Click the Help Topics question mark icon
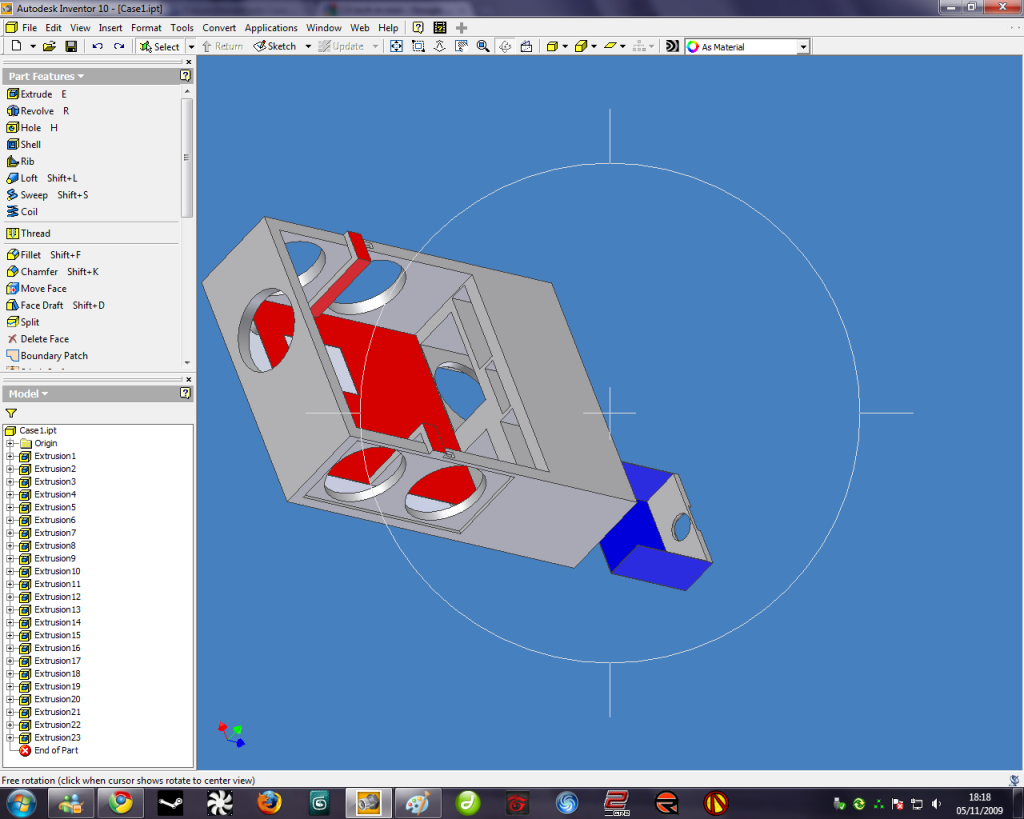 point(418,27)
